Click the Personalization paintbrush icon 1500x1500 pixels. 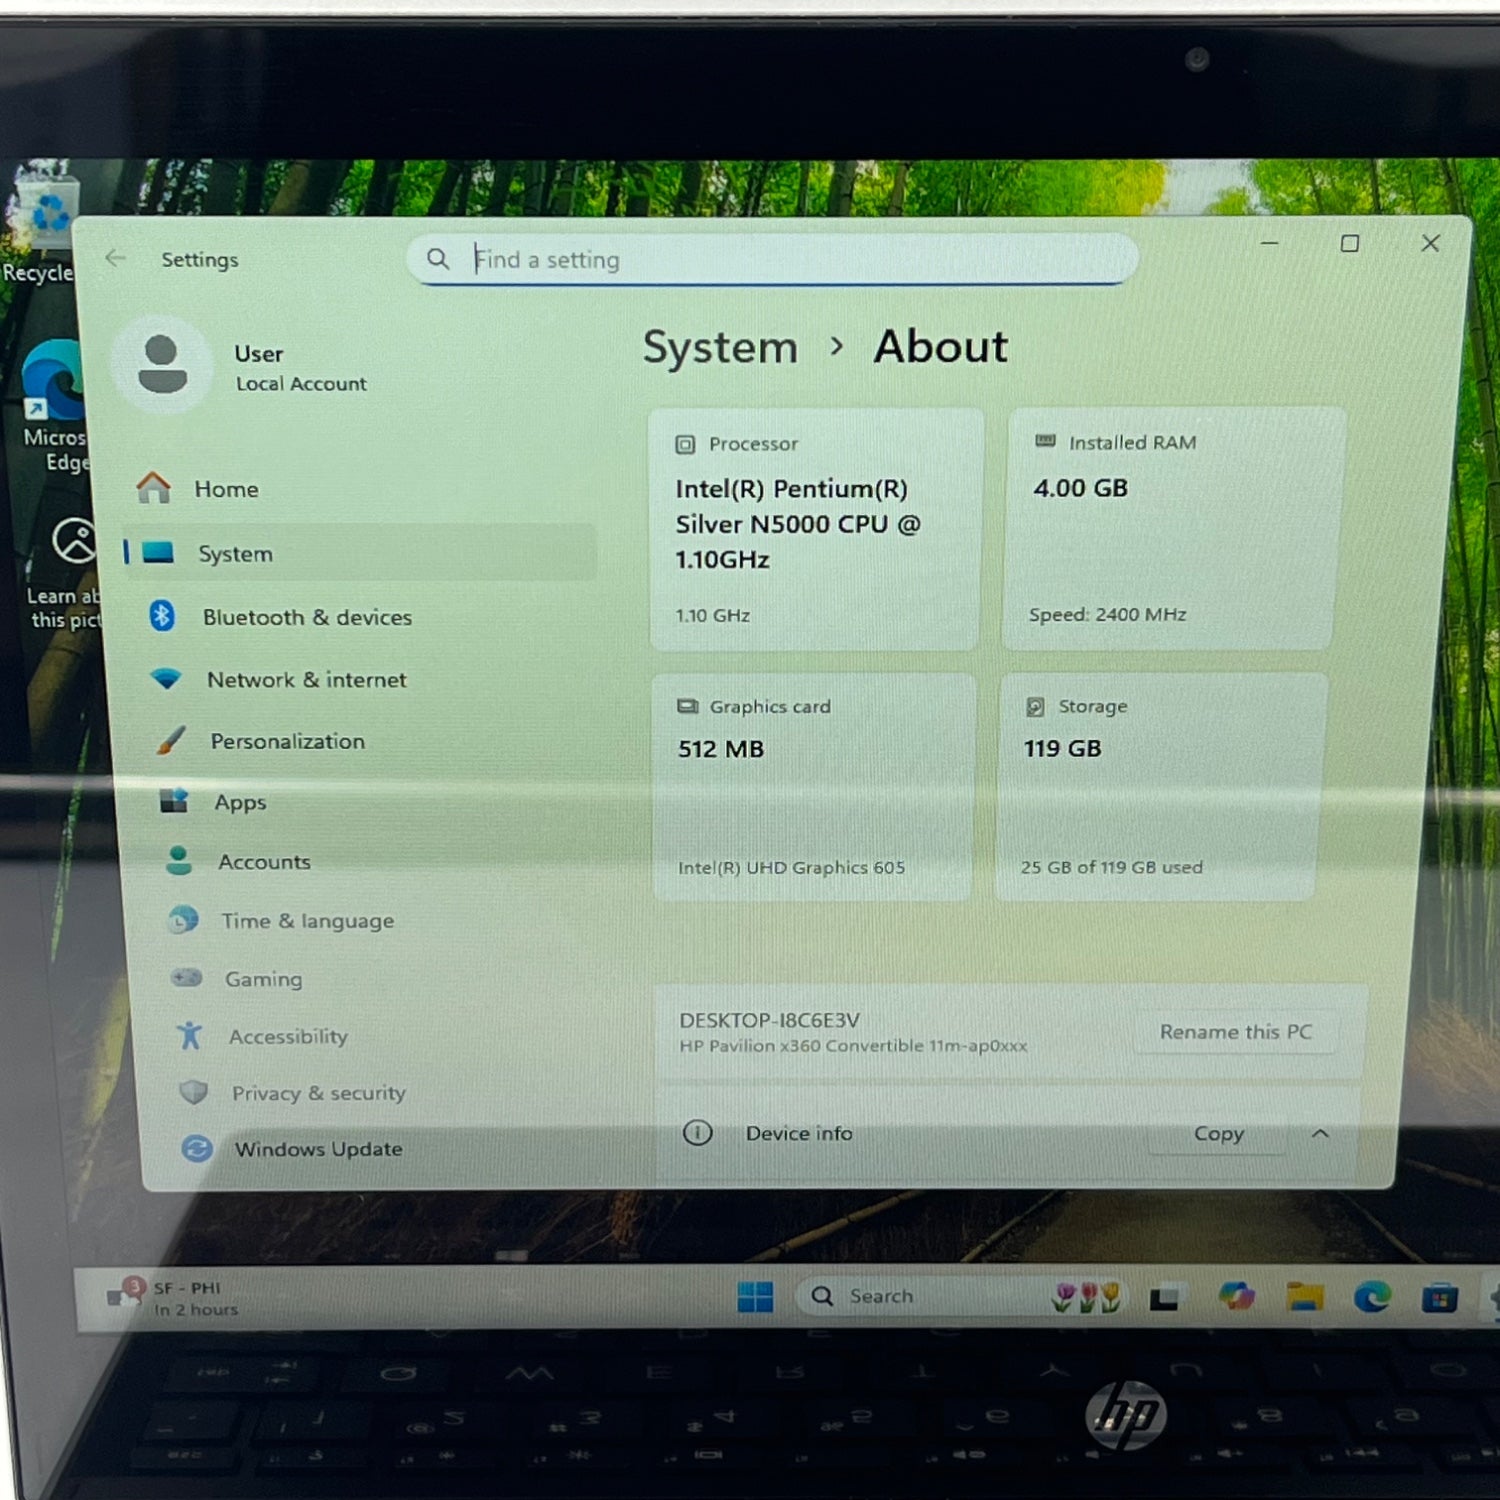coord(171,740)
